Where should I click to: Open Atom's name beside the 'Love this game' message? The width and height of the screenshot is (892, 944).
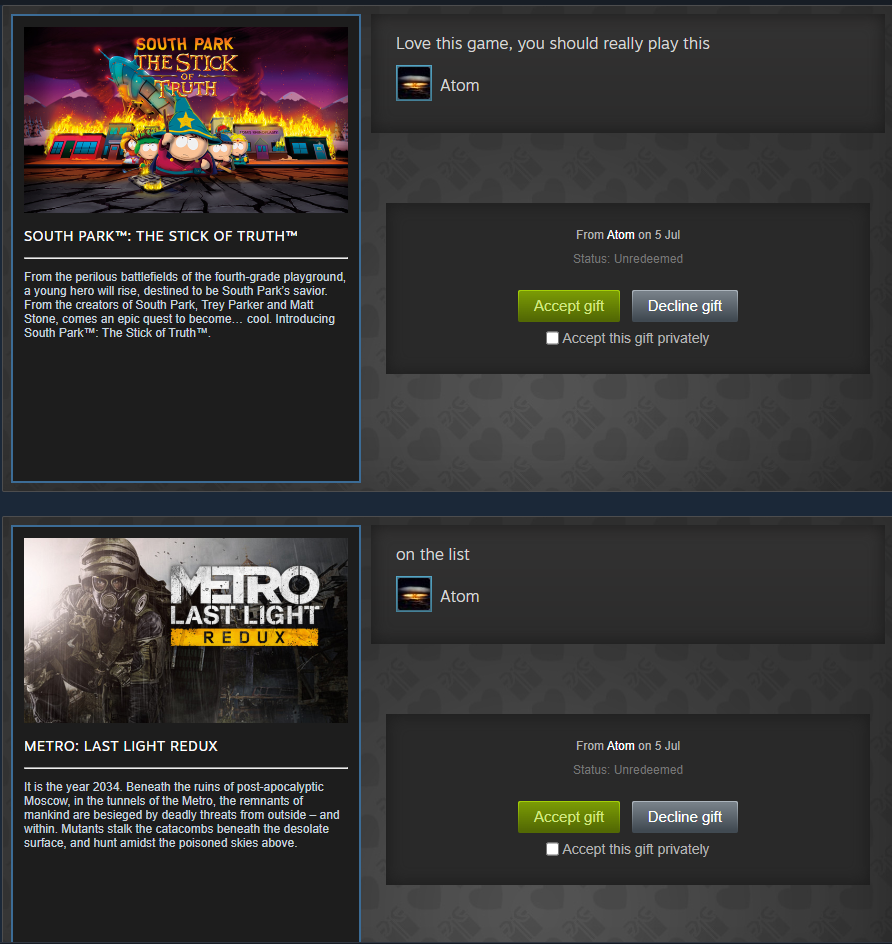pyautogui.click(x=460, y=85)
